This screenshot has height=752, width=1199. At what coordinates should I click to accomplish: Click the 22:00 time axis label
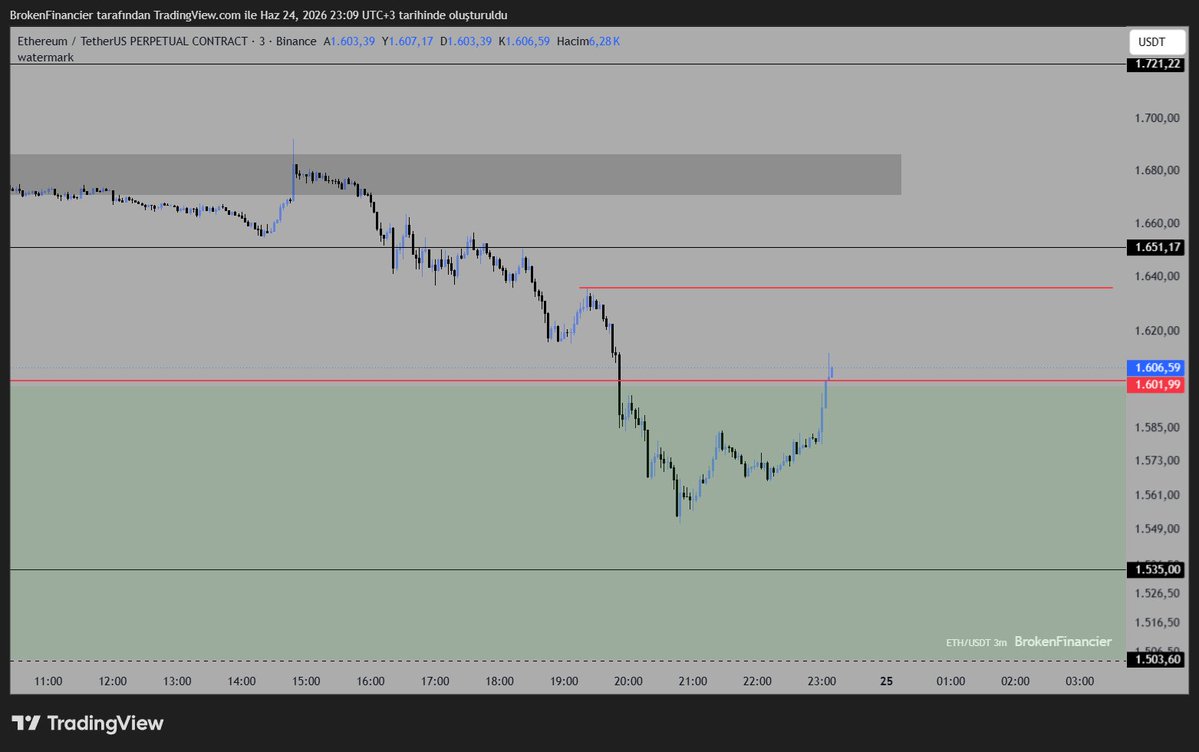click(757, 681)
